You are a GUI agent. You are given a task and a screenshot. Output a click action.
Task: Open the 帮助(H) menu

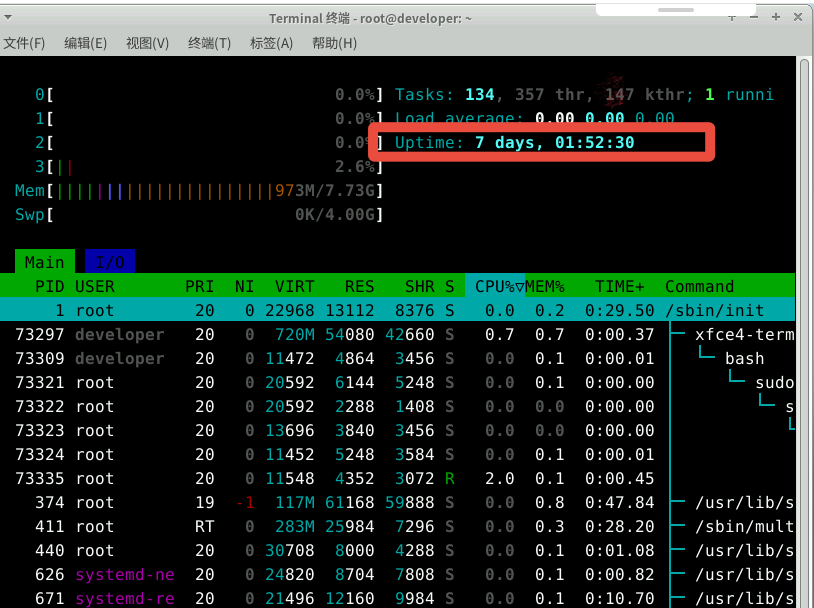(334, 43)
